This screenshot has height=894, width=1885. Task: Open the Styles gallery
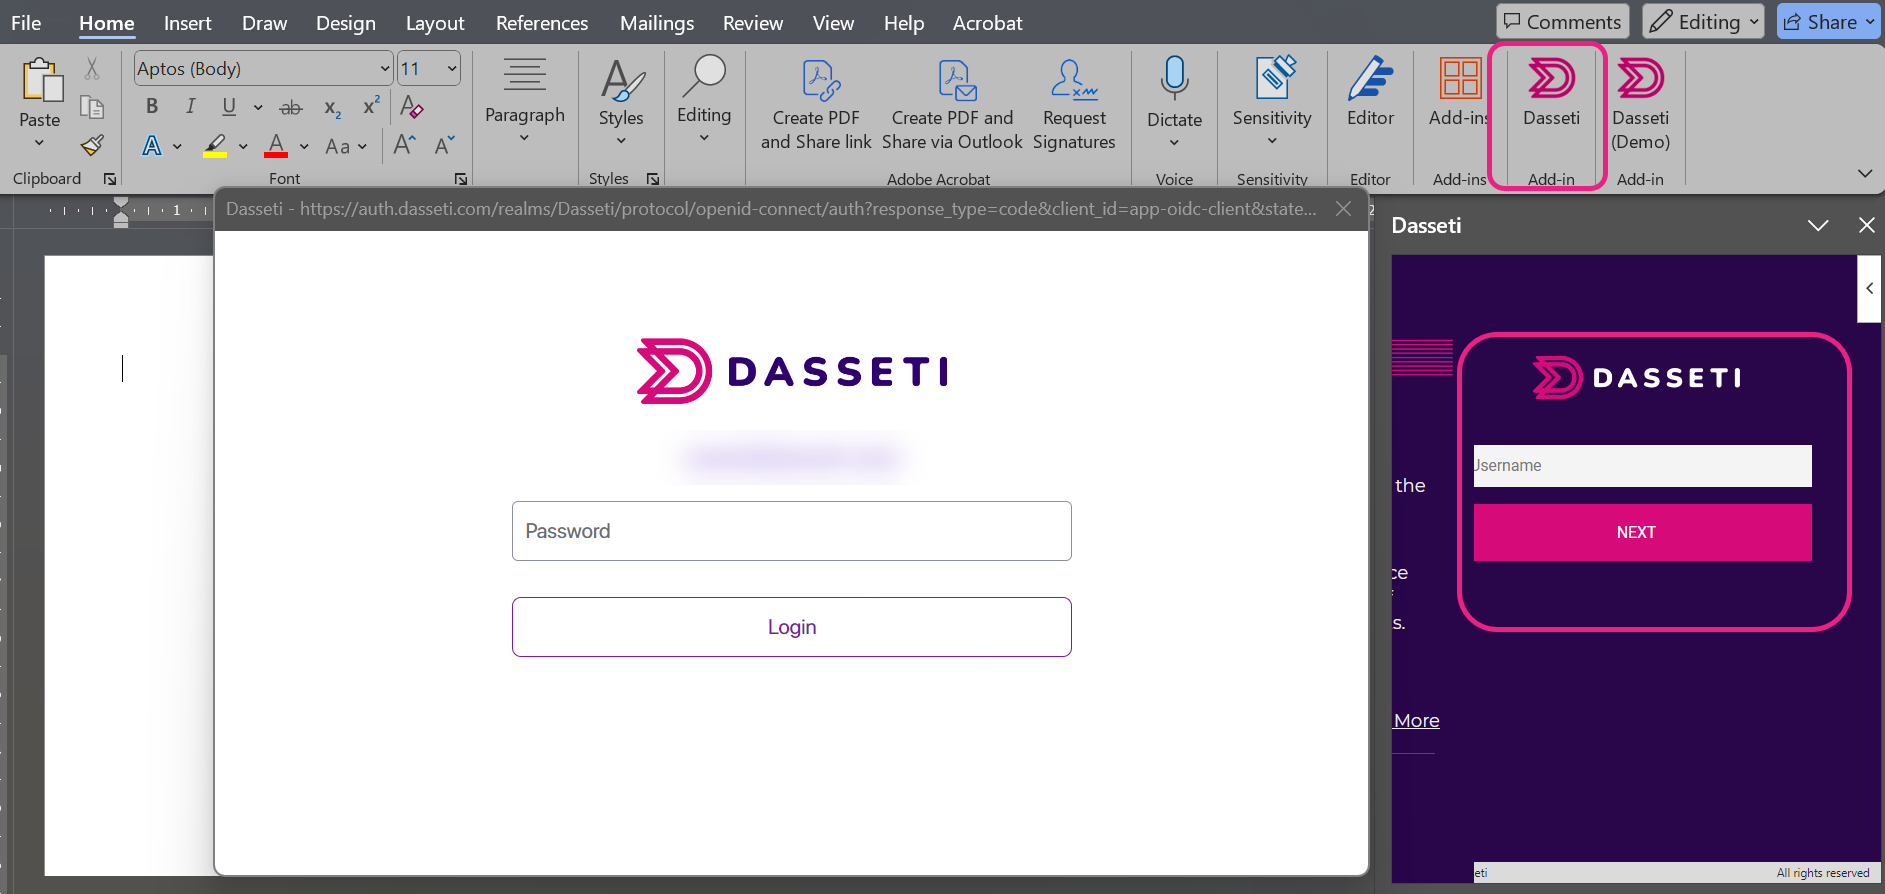(x=621, y=100)
